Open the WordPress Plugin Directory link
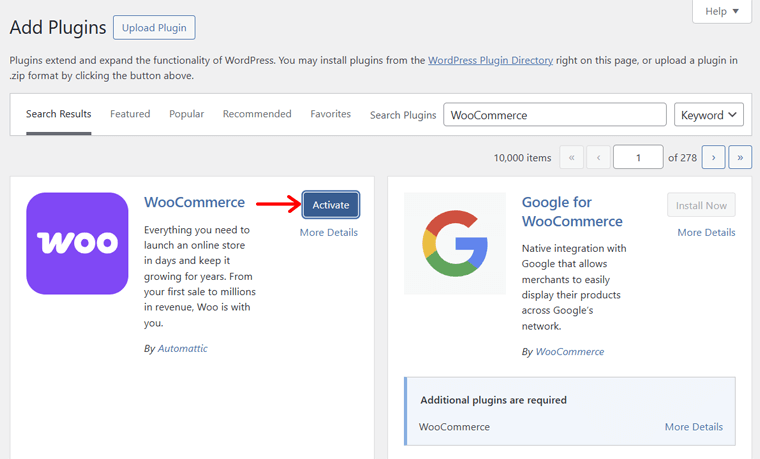Image resolution: width=760 pixels, height=459 pixels. pos(490,60)
